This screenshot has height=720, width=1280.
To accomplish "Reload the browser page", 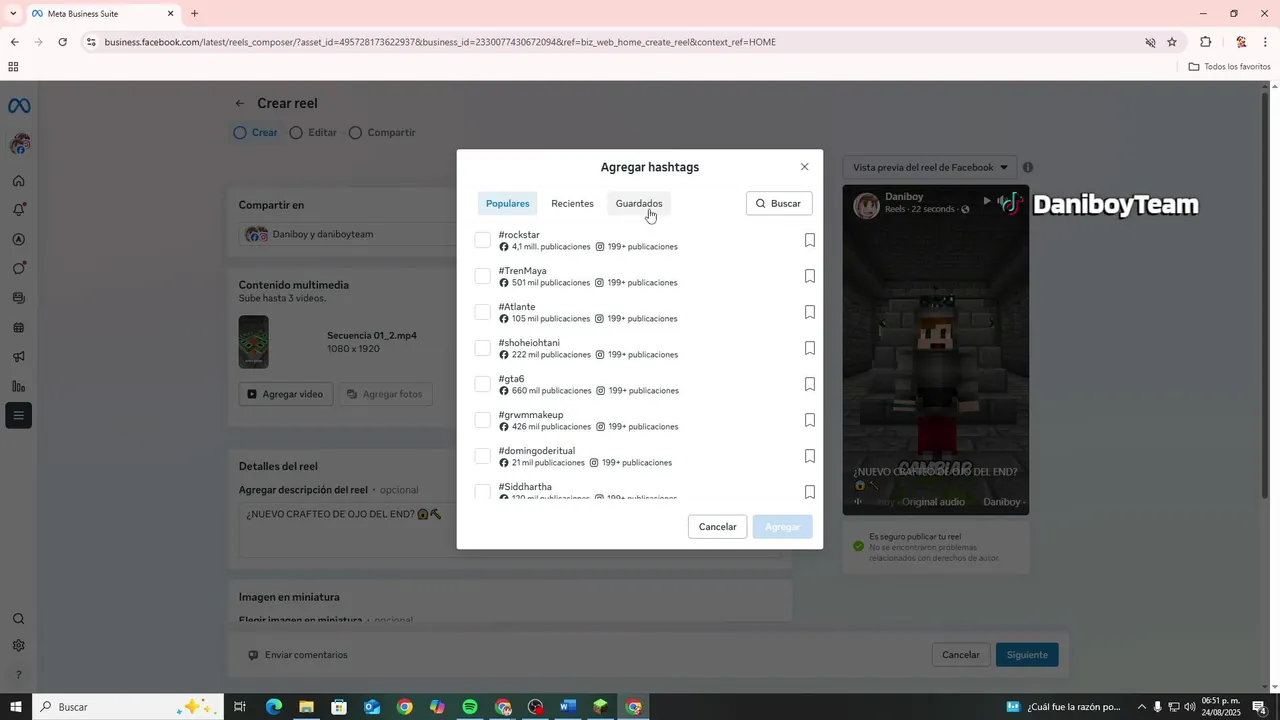I will coord(62,42).
